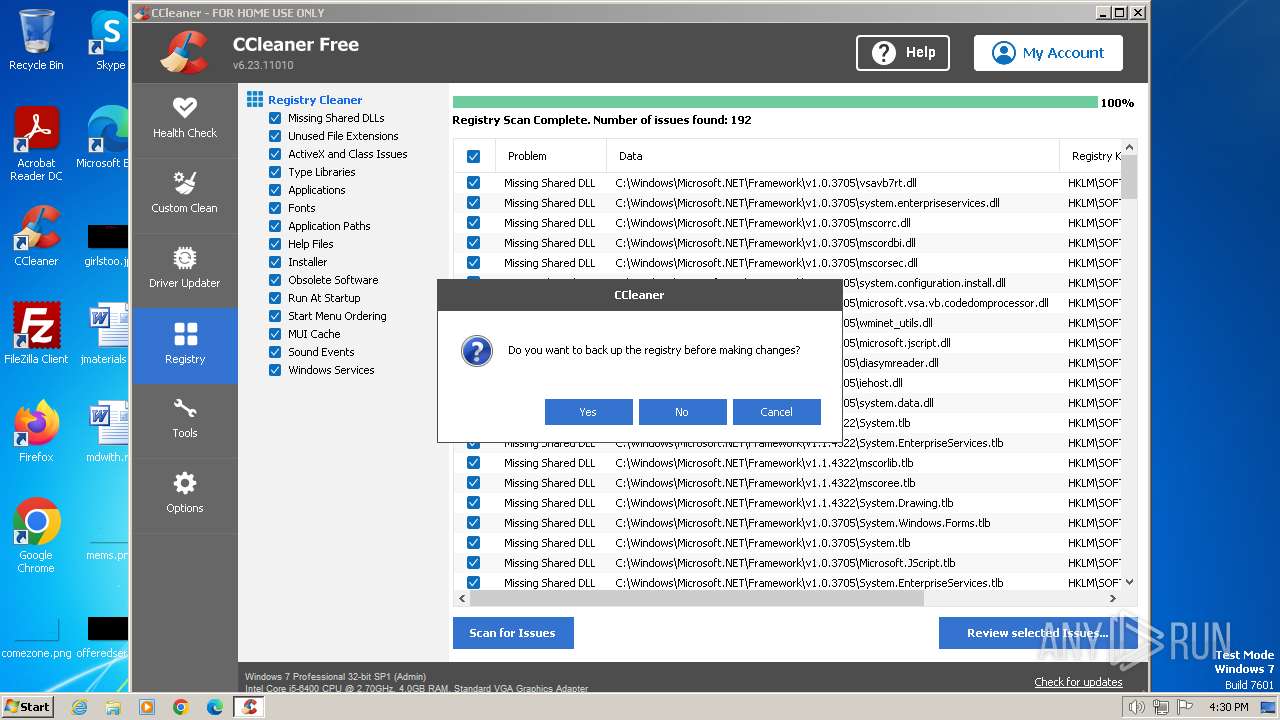The image size is (1280, 720).
Task: Sort by Data column header
Action: [833, 156]
